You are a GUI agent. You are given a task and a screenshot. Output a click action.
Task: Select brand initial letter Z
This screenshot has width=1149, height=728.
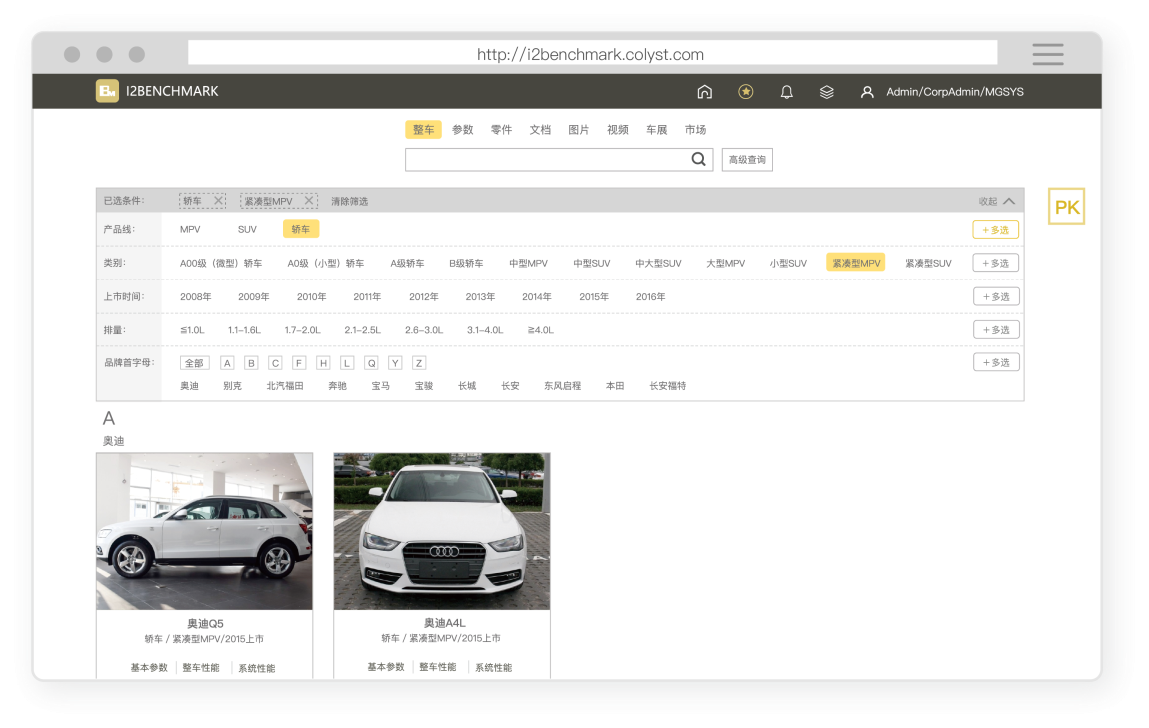(419, 363)
